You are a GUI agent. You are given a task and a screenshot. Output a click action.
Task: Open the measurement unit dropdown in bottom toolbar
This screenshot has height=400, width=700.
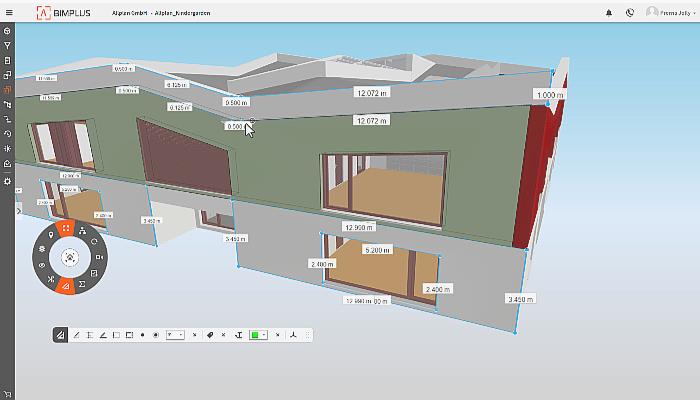coord(175,334)
